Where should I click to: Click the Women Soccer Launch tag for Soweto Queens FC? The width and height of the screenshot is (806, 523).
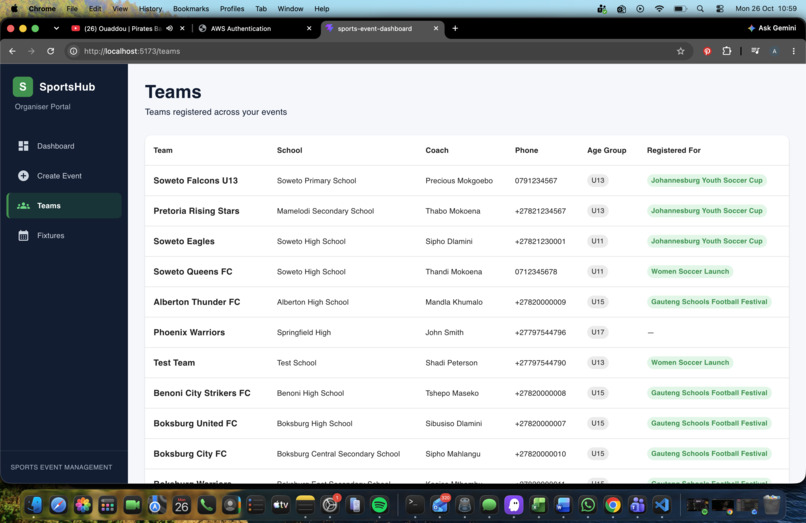click(x=690, y=272)
